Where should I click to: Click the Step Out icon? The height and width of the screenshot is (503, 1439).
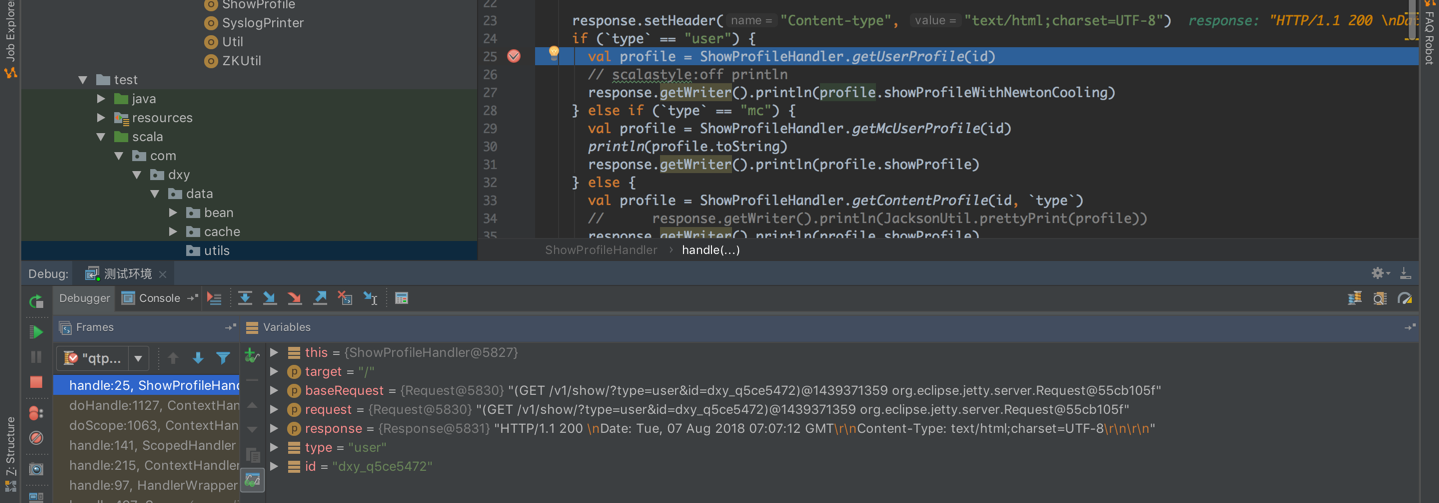pyautogui.click(x=320, y=298)
